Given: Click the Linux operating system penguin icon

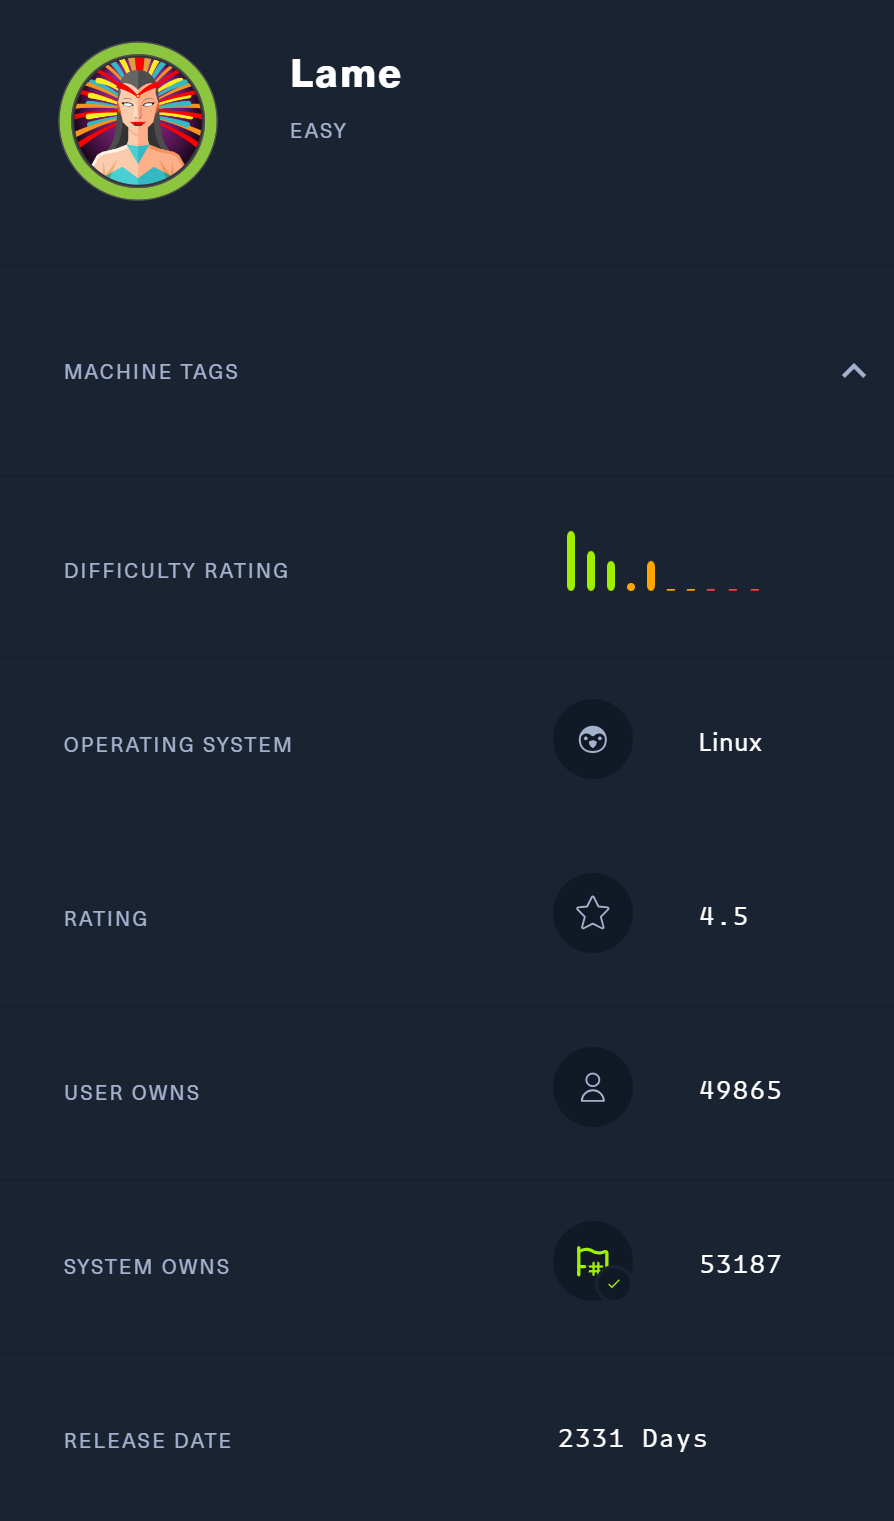Looking at the screenshot, I should pos(593,739).
